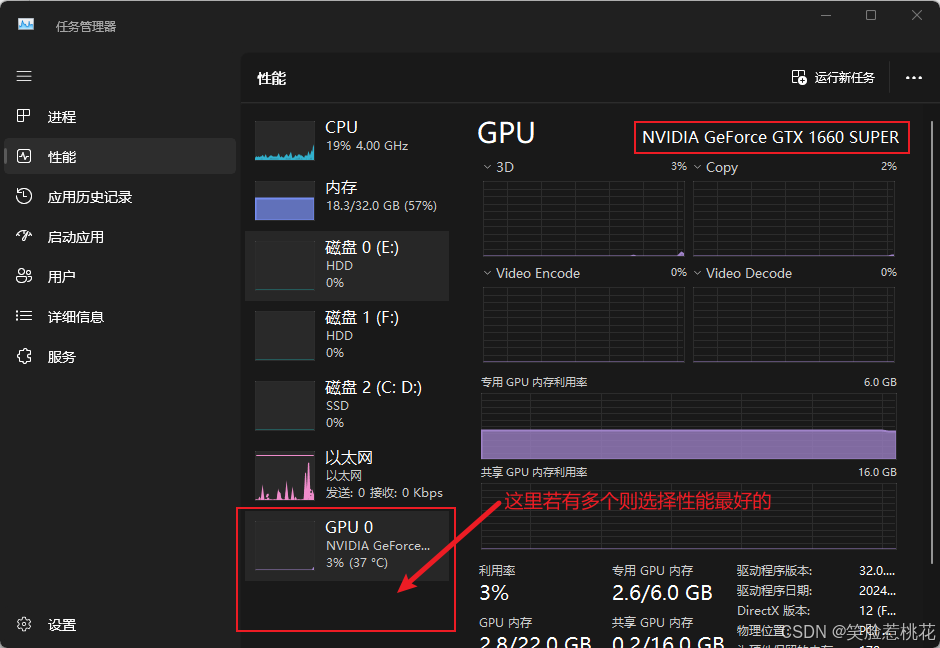Maximize the Task Manager window
Screen dimensions: 940x648
[x=871, y=16]
